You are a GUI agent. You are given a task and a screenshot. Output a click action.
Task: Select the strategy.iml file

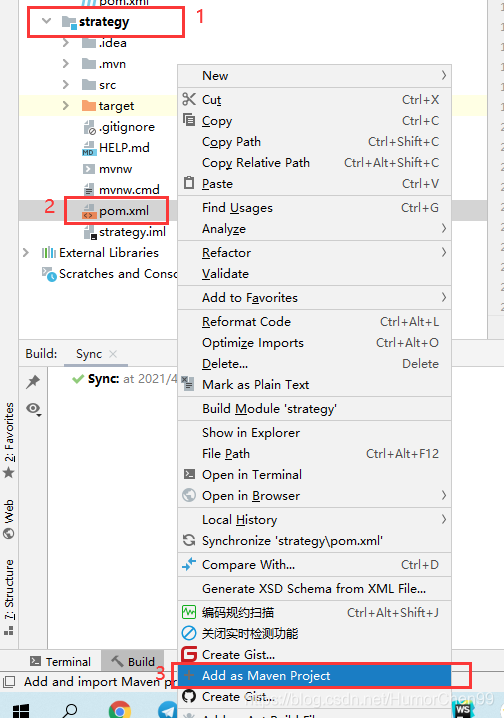tap(125, 232)
